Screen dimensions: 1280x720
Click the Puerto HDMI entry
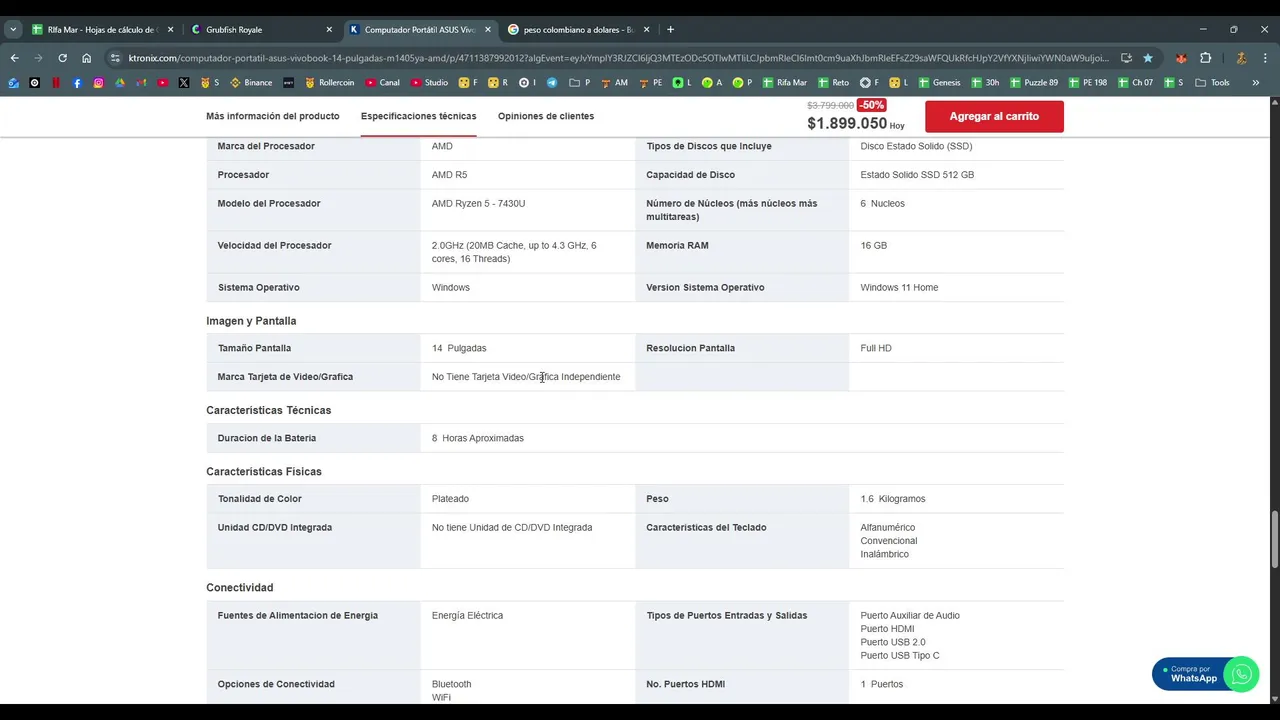click(x=889, y=629)
